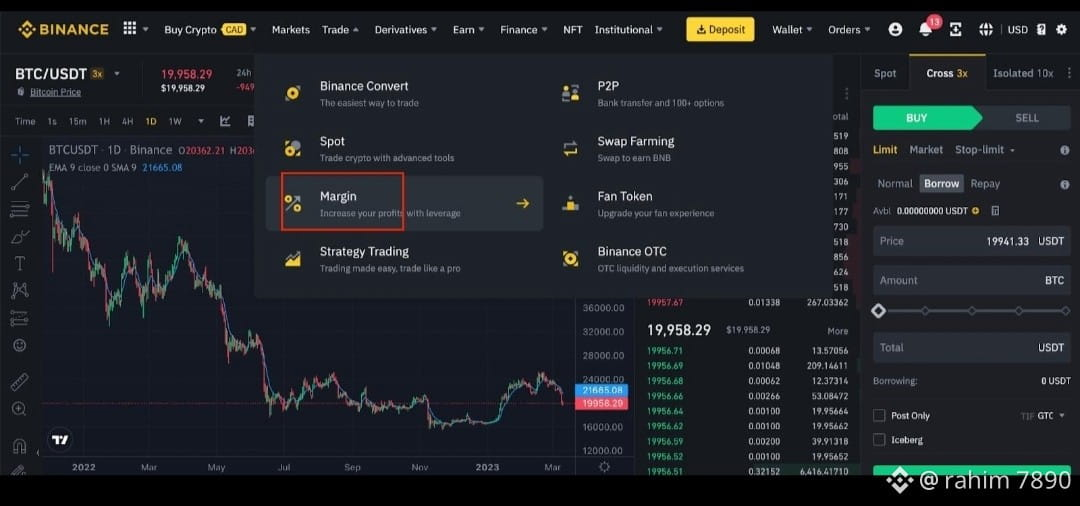The width and height of the screenshot is (1080, 506).
Task: Select the zoom in tool
Action: click(19, 409)
